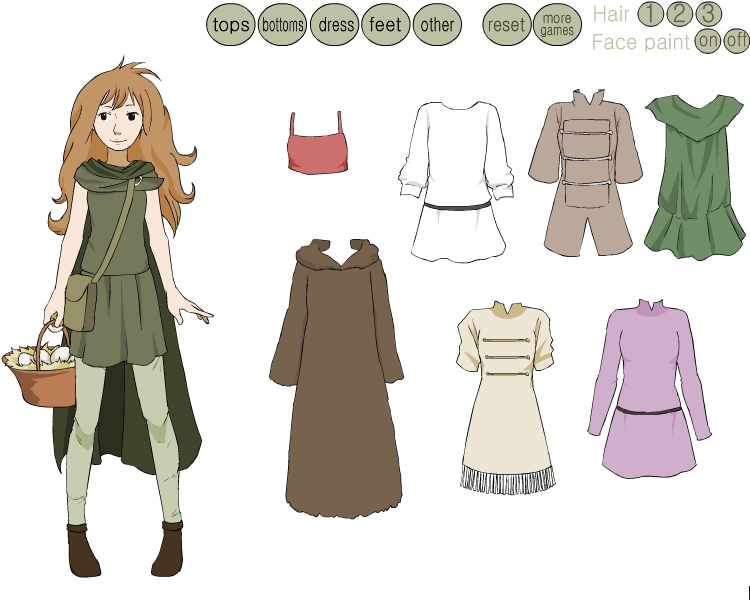Pick the long brown hooded robe
Image resolution: width=750 pixels, height=600 pixels.
point(337,378)
